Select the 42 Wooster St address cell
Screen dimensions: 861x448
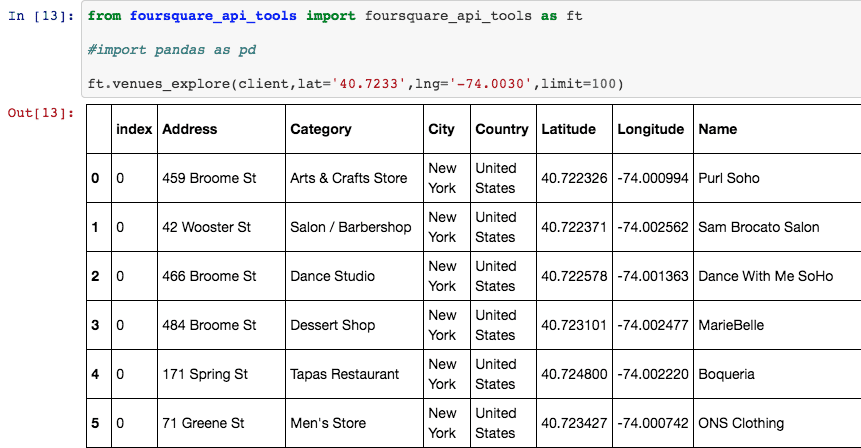(x=206, y=227)
